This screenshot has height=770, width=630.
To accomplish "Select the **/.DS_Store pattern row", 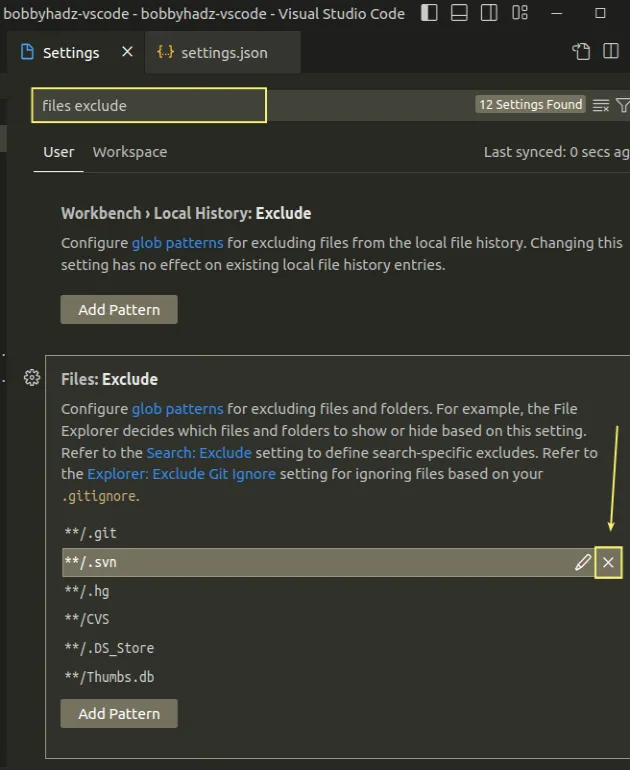I will click(342, 648).
